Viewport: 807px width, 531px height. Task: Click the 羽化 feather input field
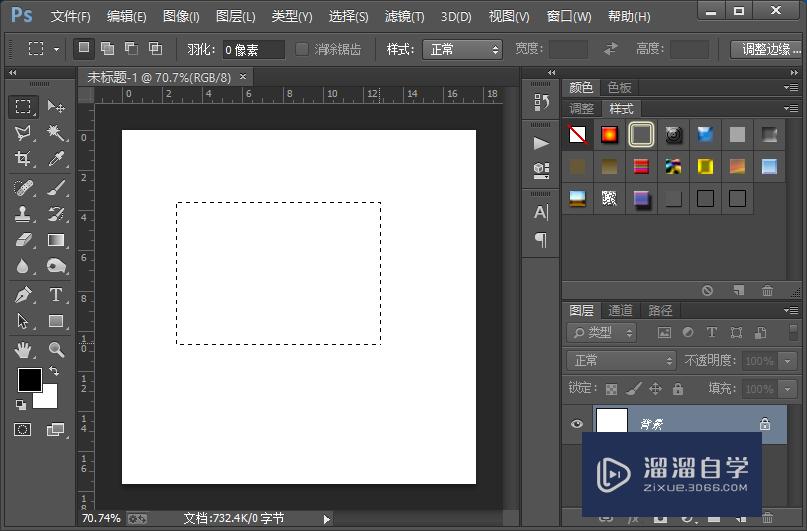point(253,49)
